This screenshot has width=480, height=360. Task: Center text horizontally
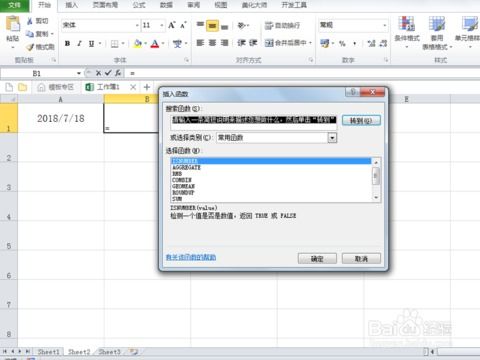212,43
